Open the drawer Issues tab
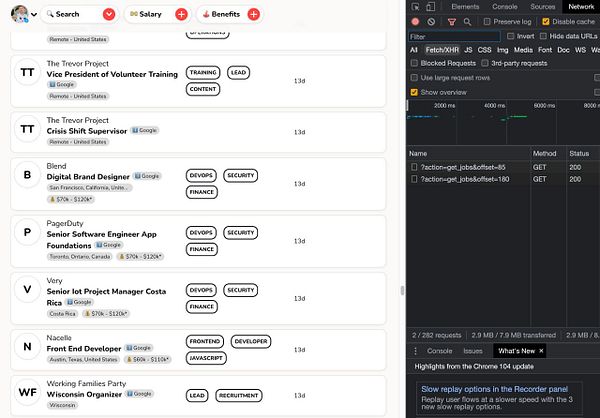Image resolution: width=600 pixels, height=418 pixels. [x=473, y=351]
